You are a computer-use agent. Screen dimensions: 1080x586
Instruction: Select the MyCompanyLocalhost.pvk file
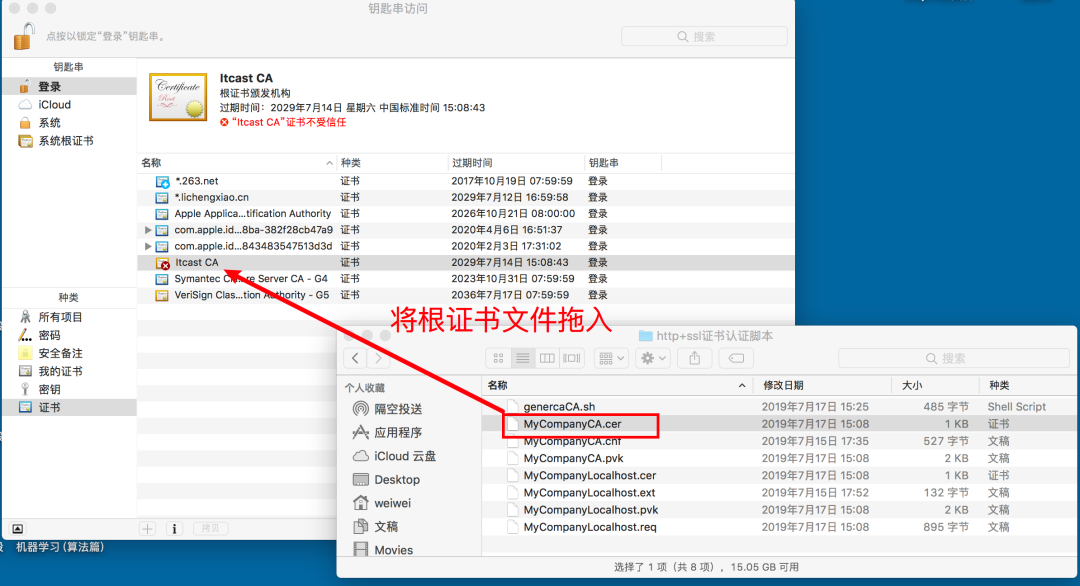(780, 510)
